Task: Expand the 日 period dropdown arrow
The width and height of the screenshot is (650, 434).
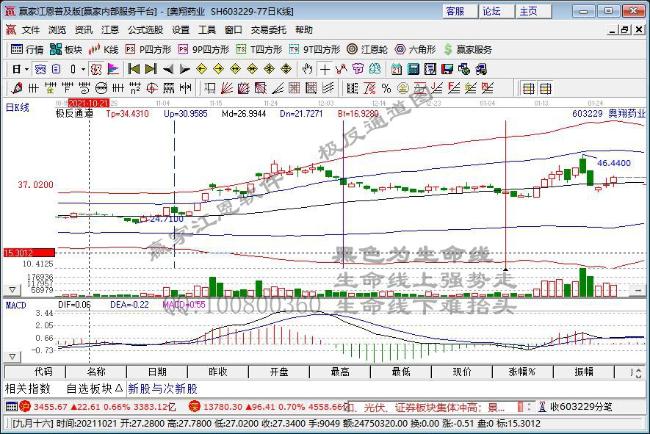Action: tap(27, 69)
